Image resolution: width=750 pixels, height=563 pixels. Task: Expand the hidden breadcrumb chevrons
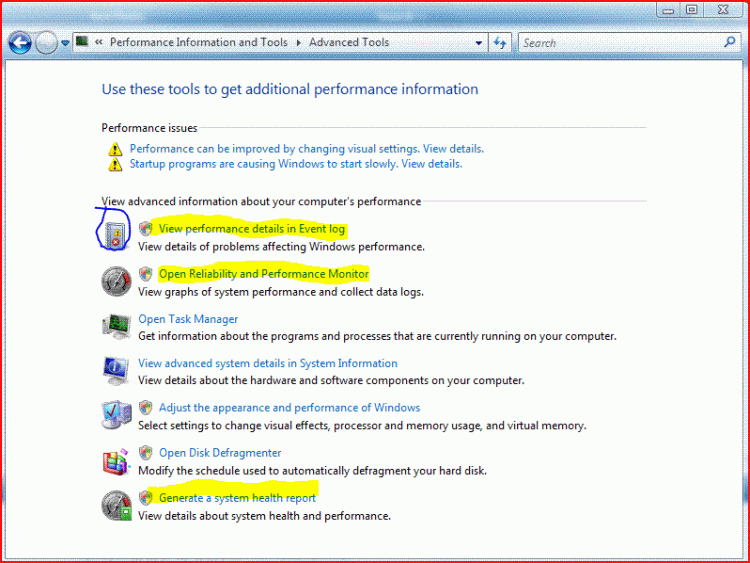click(99, 42)
